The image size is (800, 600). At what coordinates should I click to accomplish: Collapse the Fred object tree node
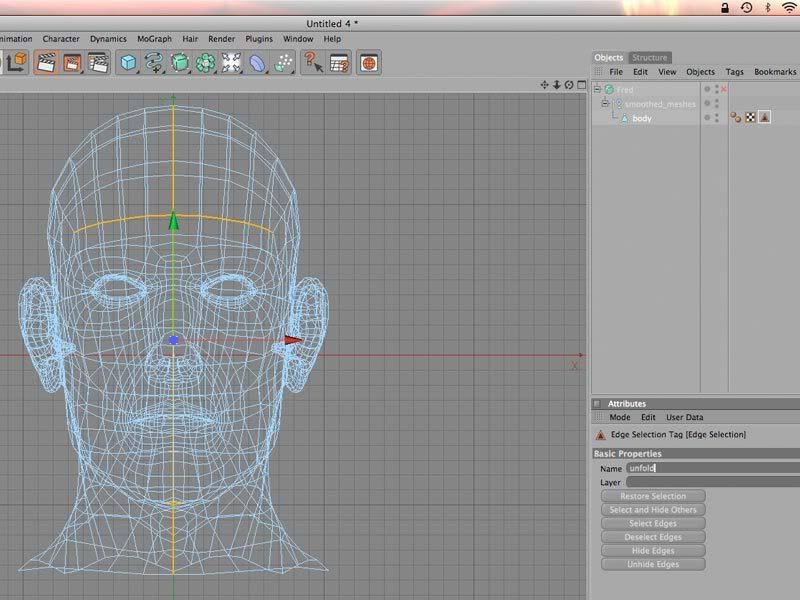597,90
